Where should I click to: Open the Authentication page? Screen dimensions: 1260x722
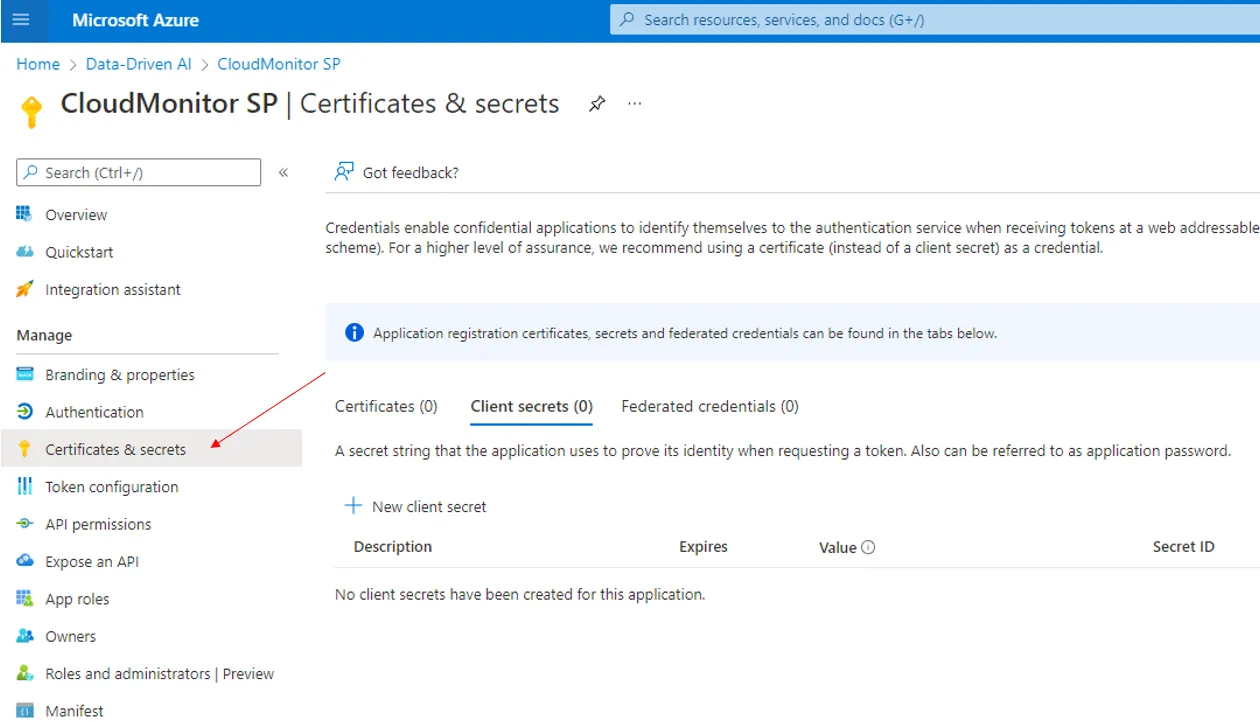[x=94, y=412]
